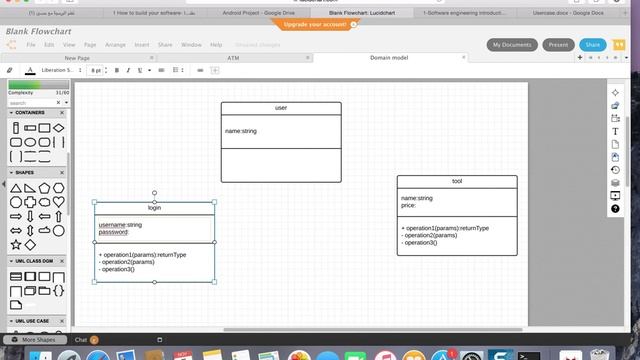Screen dimensions: 640x360
Task: Open the Layers icon in right dock
Action: (x=615, y=183)
